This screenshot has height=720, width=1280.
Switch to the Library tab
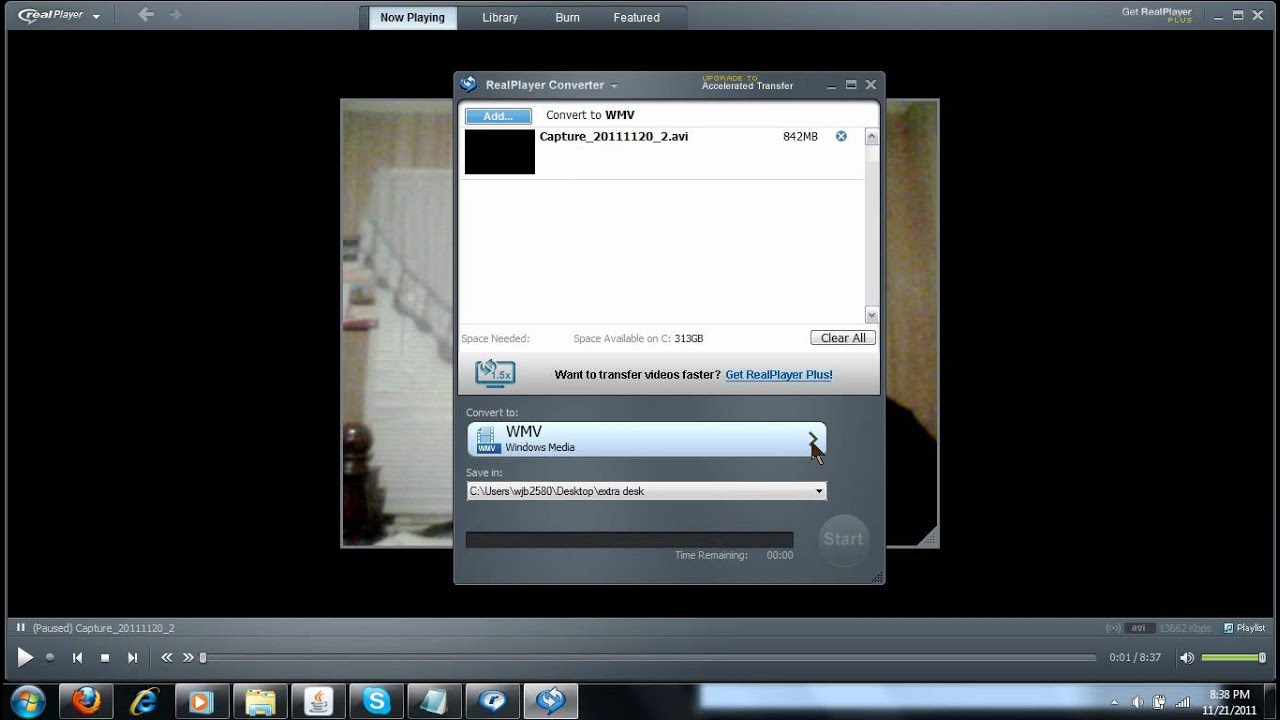(500, 17)
